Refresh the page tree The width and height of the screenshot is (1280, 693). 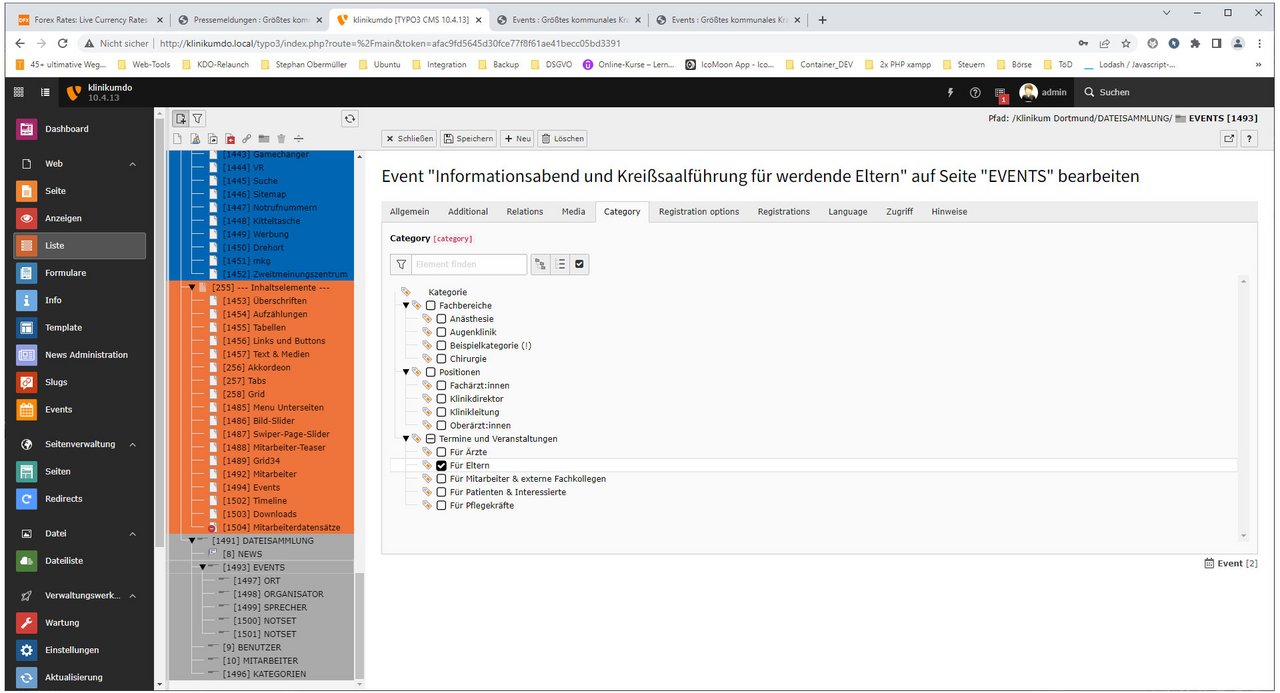coord(350,118)
